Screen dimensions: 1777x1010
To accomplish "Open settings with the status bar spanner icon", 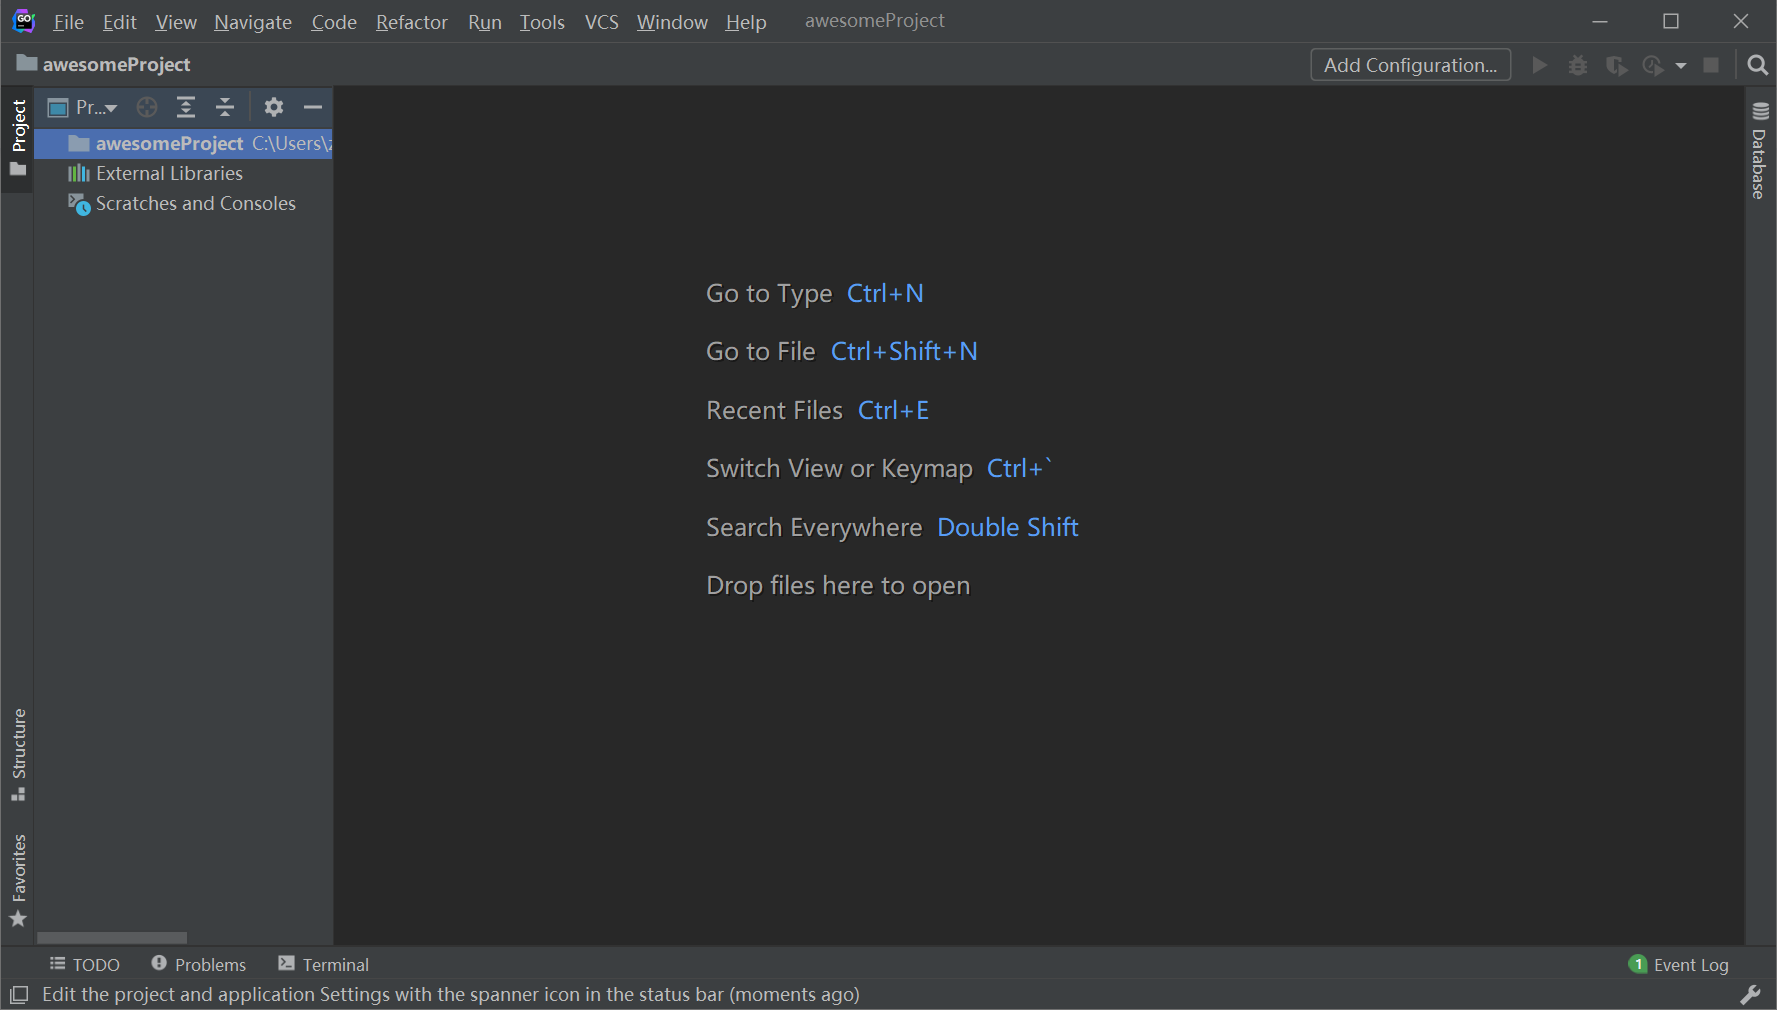I will (1750, 994).
